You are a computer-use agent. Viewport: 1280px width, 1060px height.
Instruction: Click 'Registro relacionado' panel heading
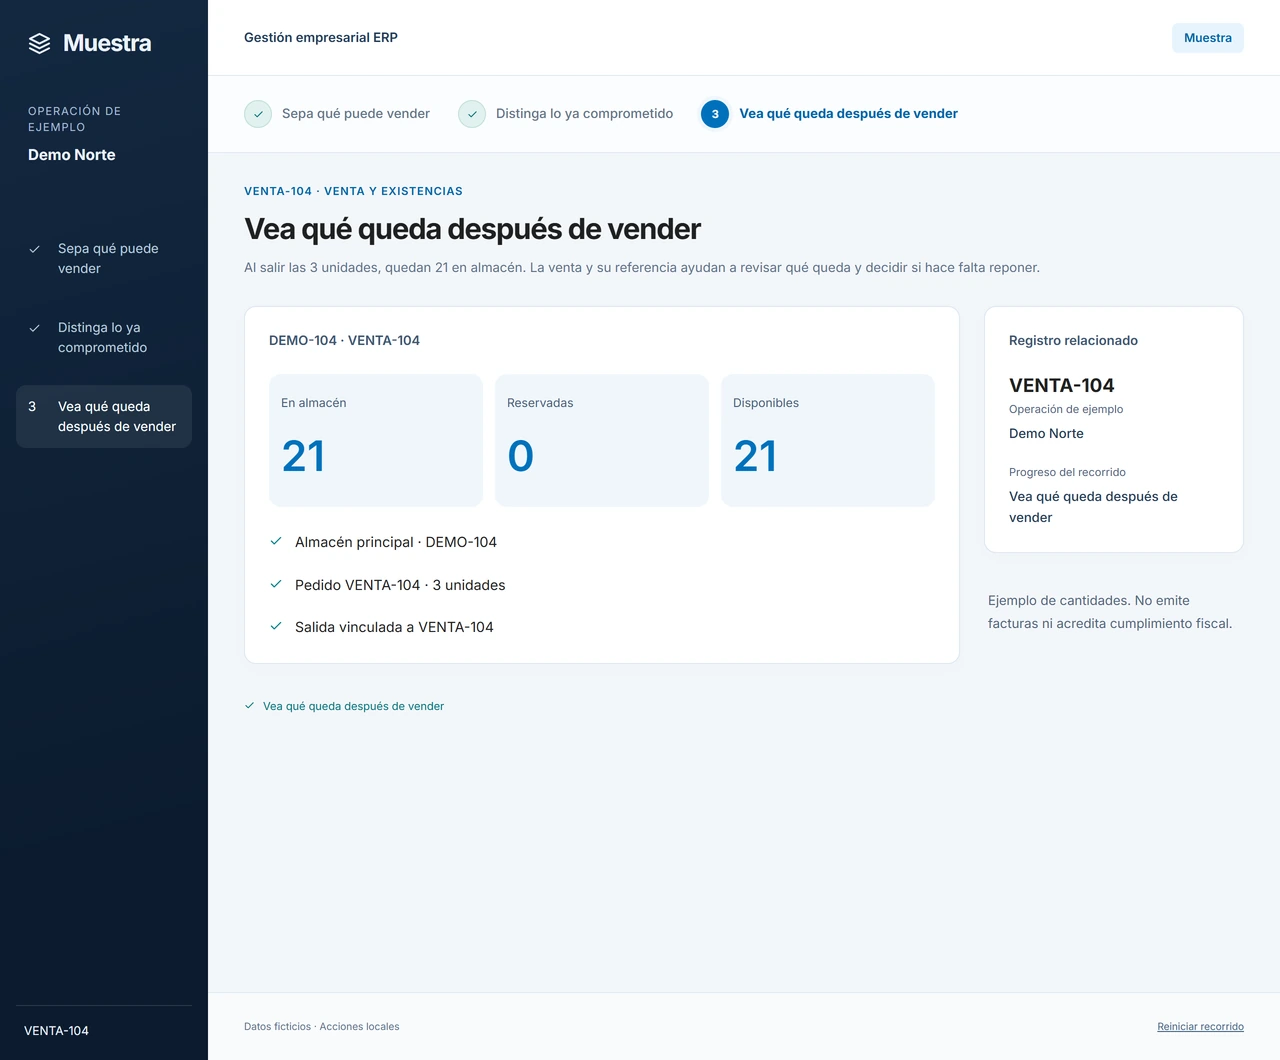(x=1073, y=341)
